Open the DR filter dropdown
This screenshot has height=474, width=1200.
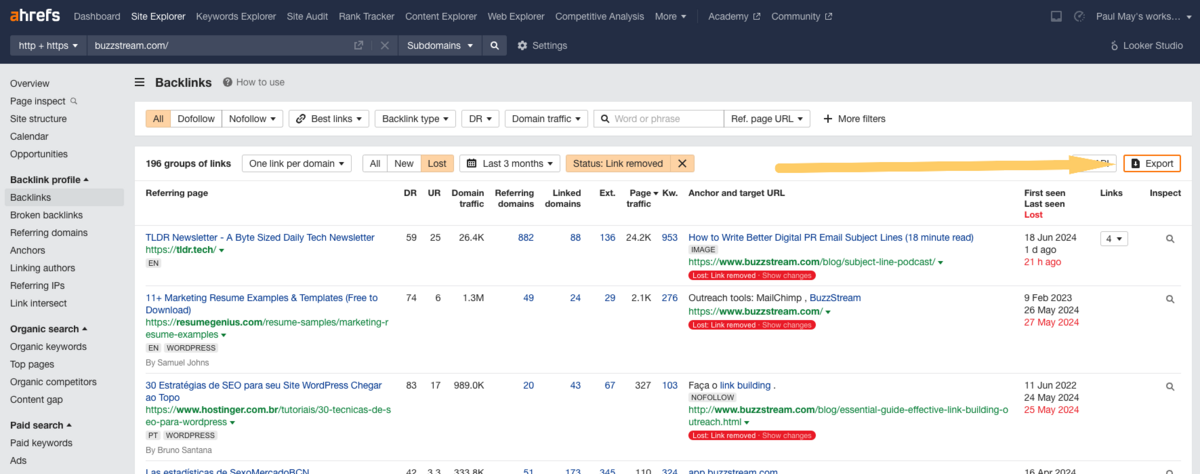[480, 119]
